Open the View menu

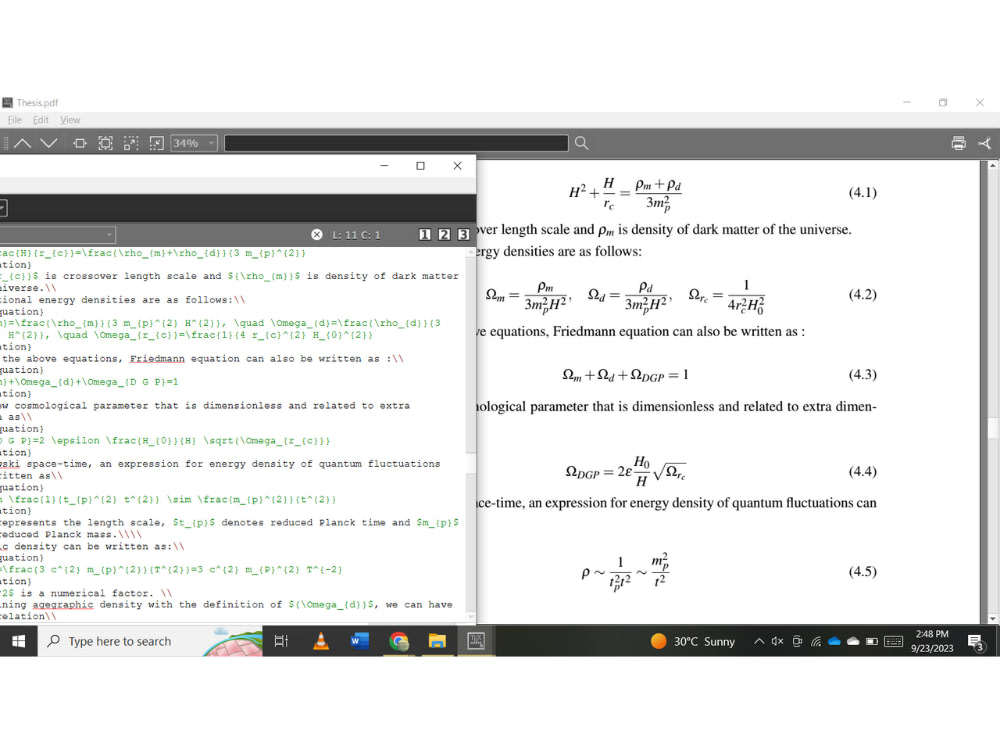point(69,119)
